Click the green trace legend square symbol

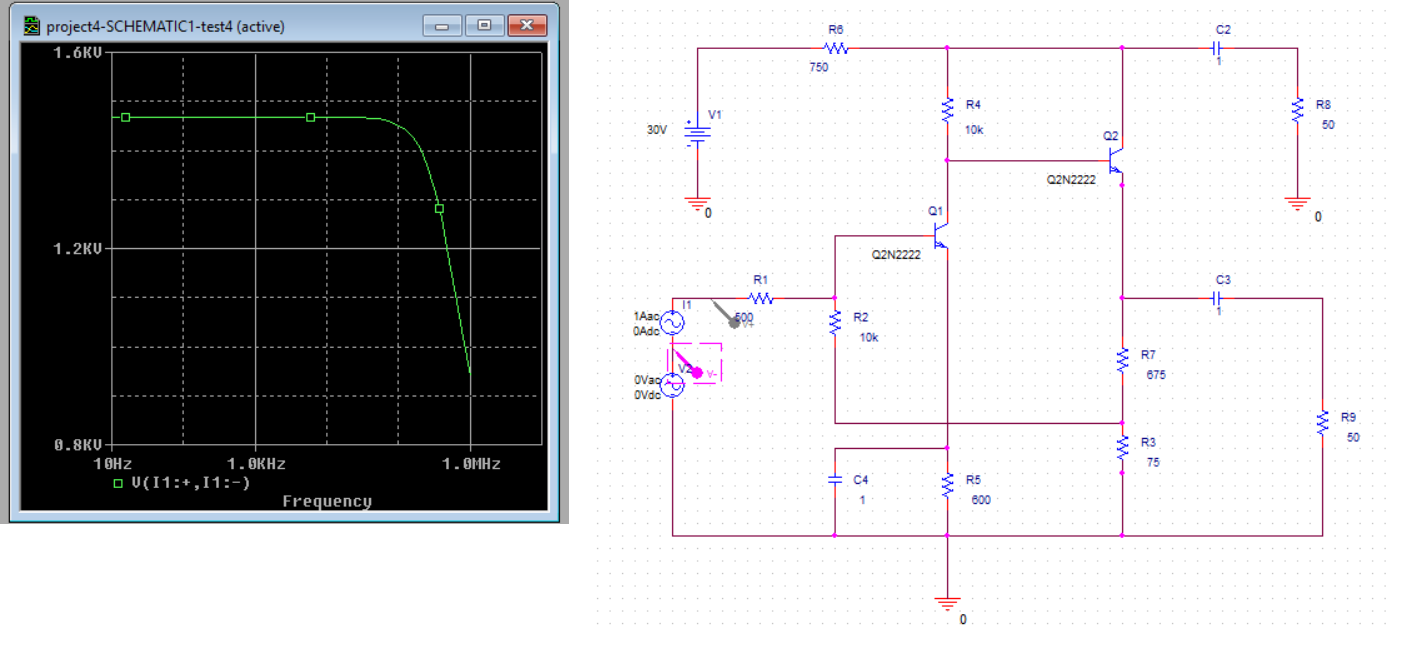point(119,483)
